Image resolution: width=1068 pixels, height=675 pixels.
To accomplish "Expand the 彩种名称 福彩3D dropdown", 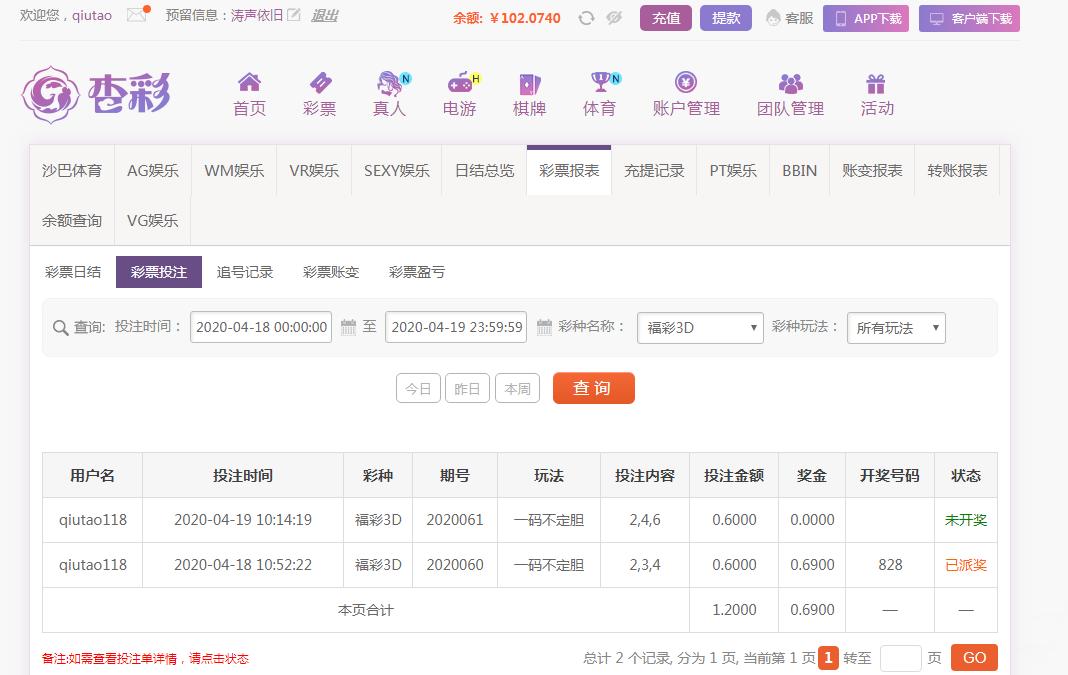I will coord(699,328).
